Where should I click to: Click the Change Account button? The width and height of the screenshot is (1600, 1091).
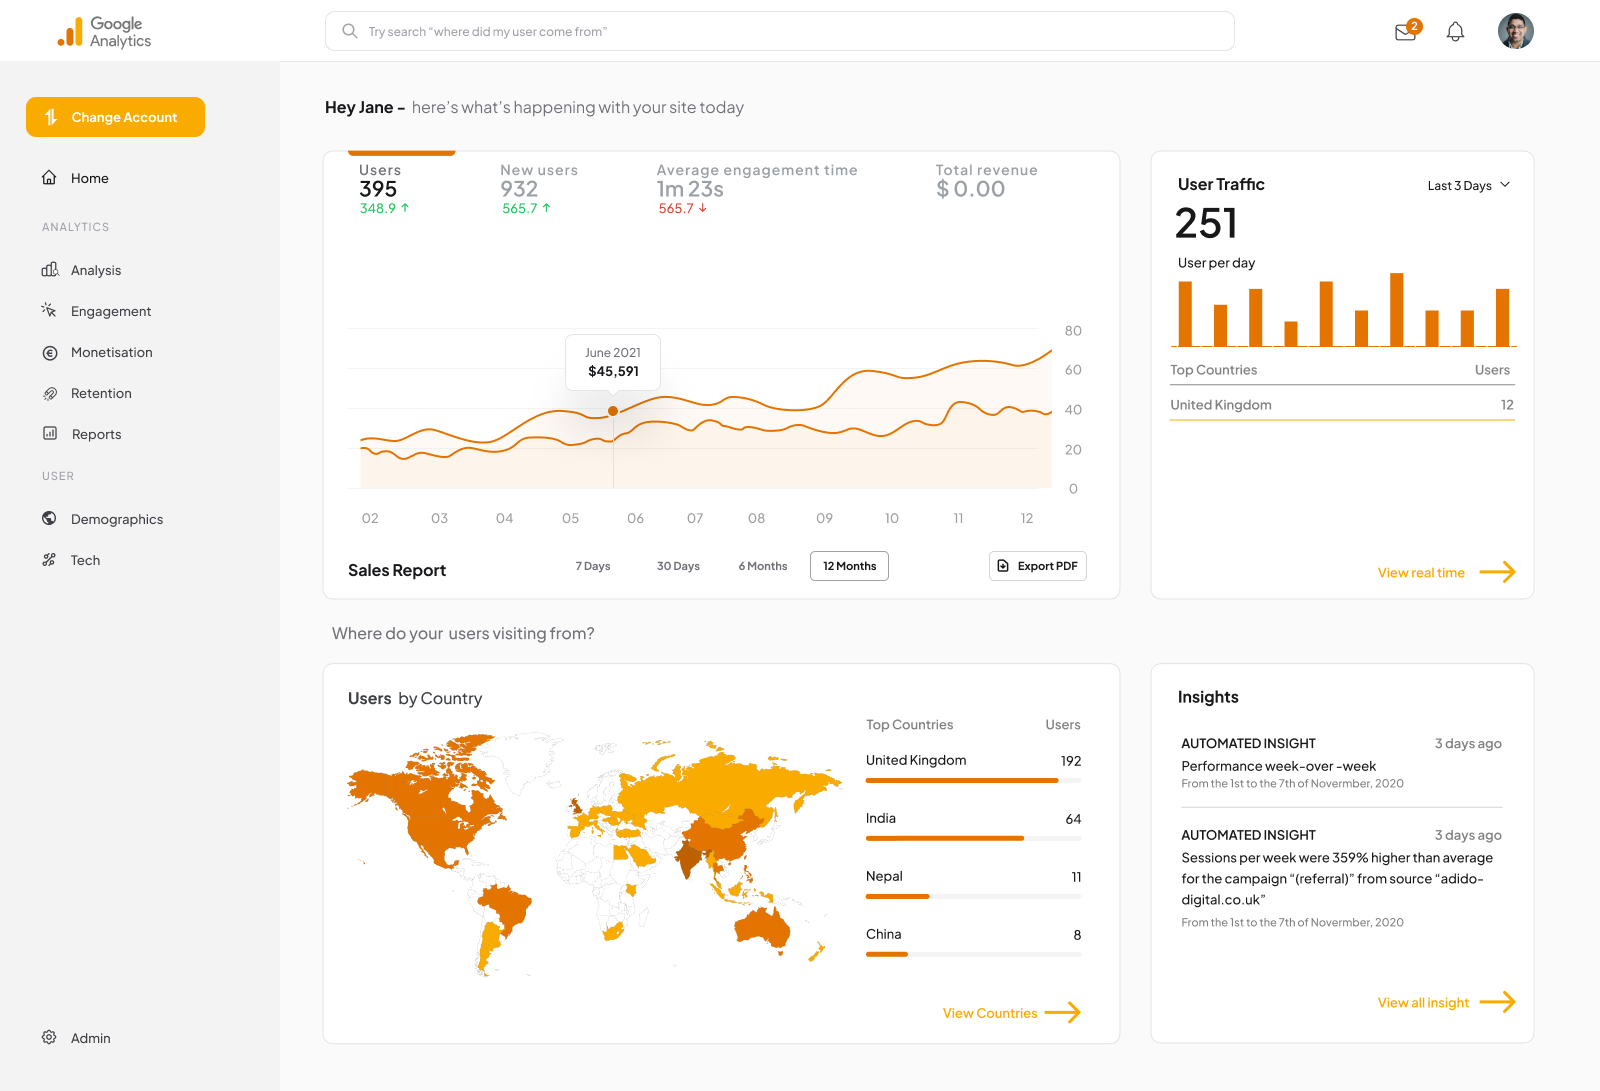click(x=115, y=117)
